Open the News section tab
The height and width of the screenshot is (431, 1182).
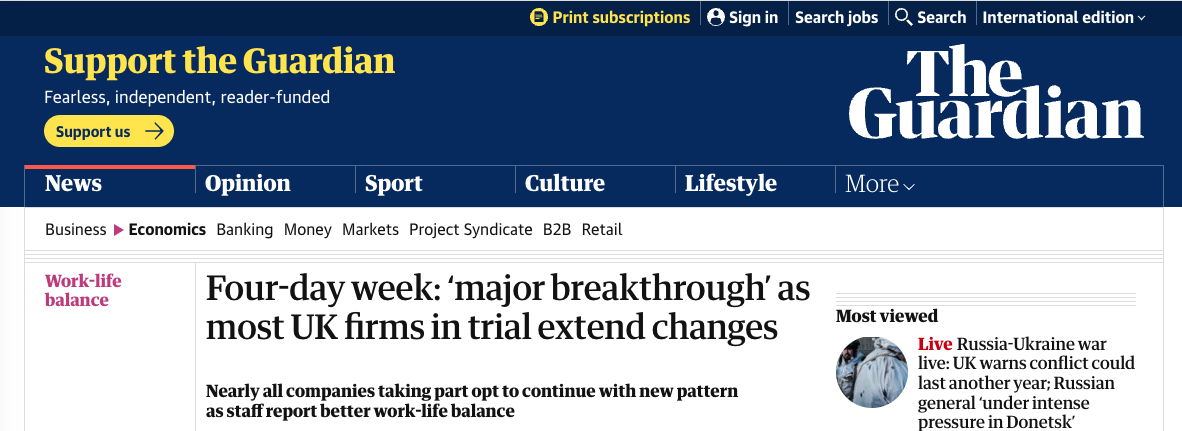74,183
